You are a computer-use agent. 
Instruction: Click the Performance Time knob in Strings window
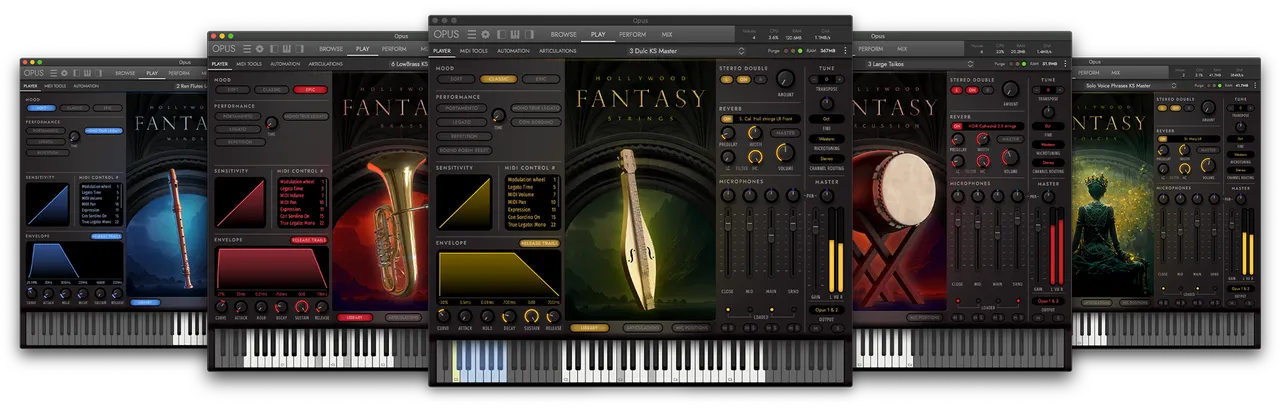click(x=498, y=115)
